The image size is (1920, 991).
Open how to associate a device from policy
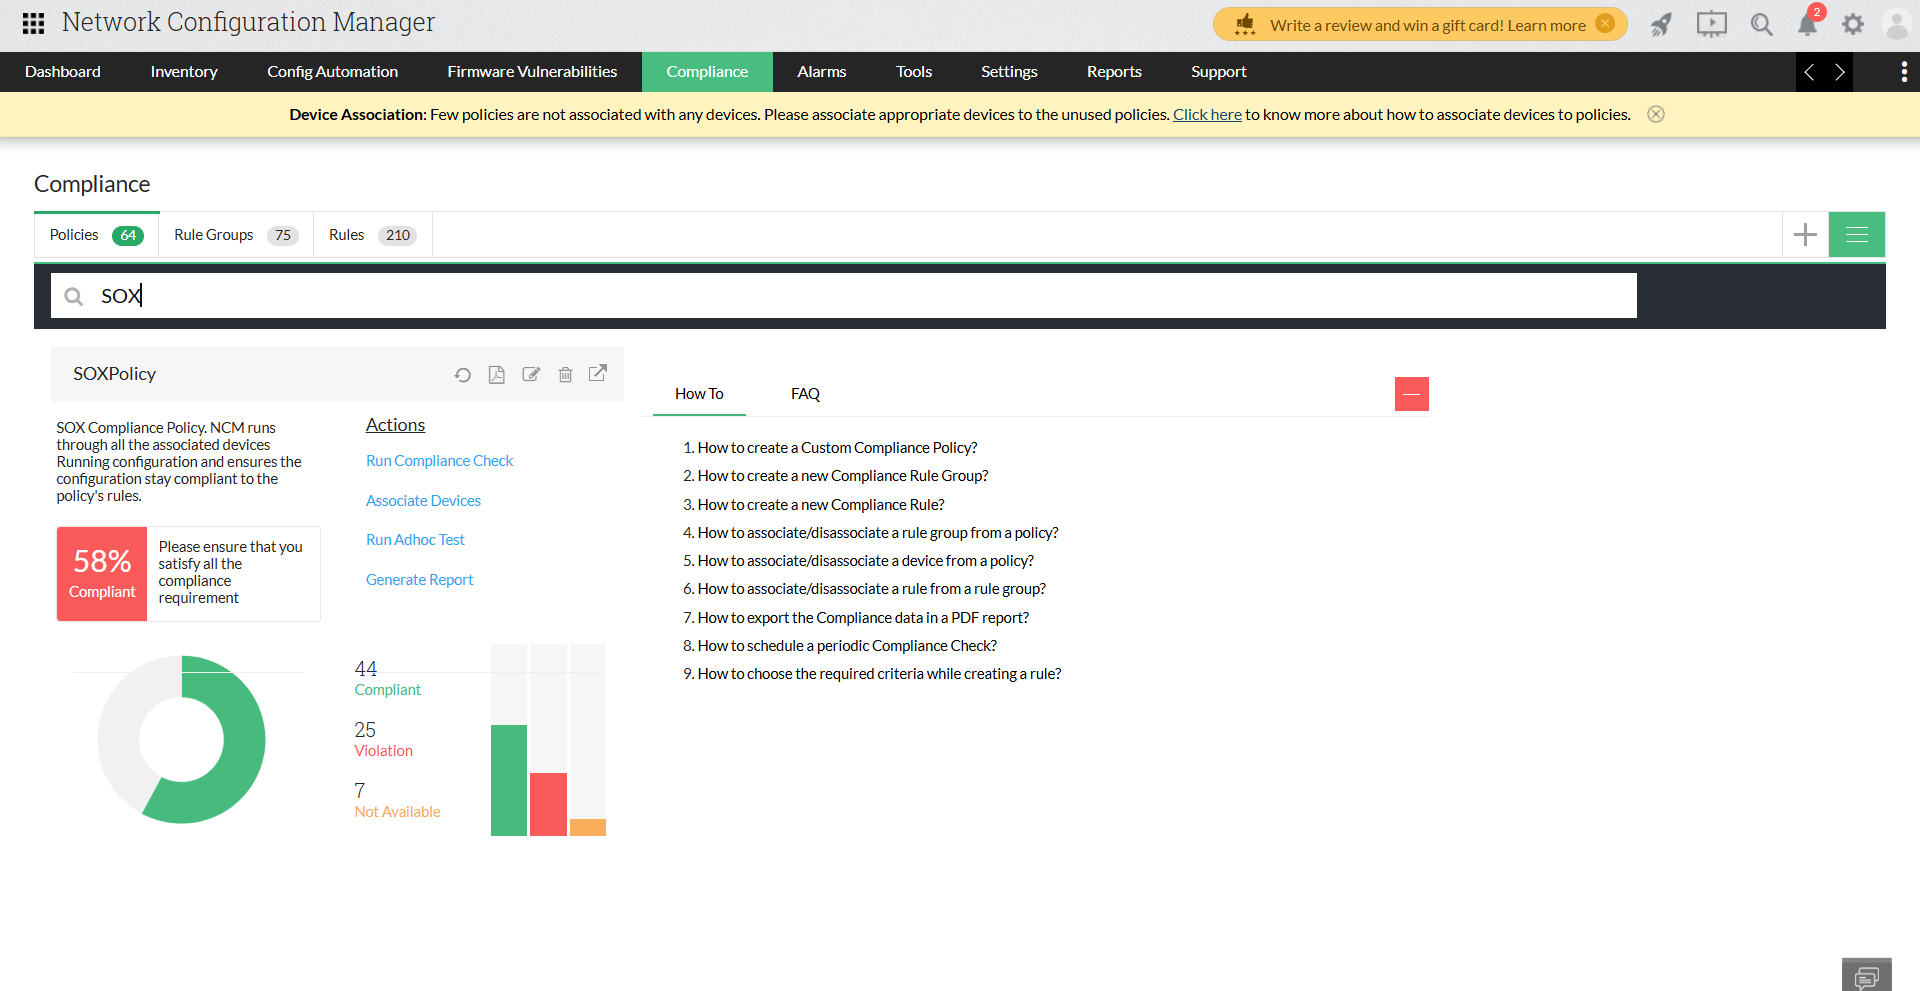click(866, 561)
